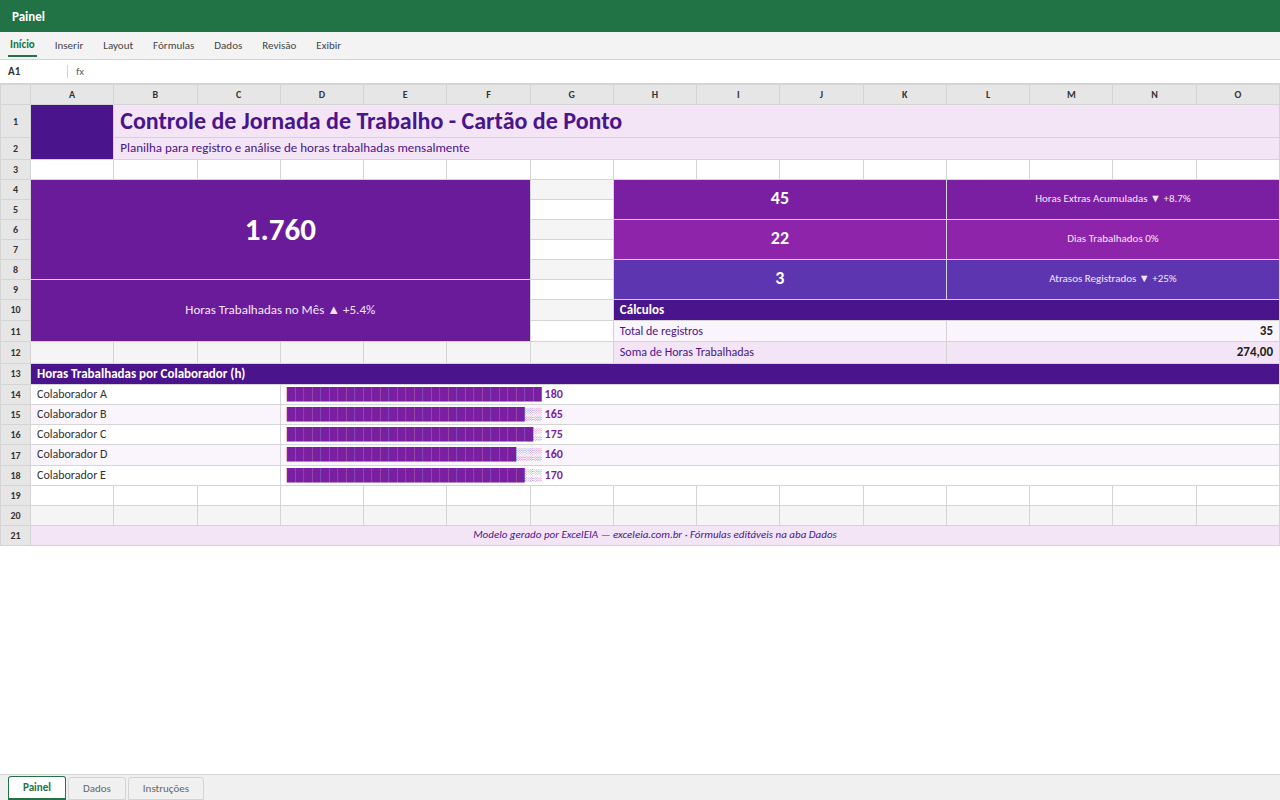1280x800 pixels.
Task: Select column D header
Action: coord(322,95)
